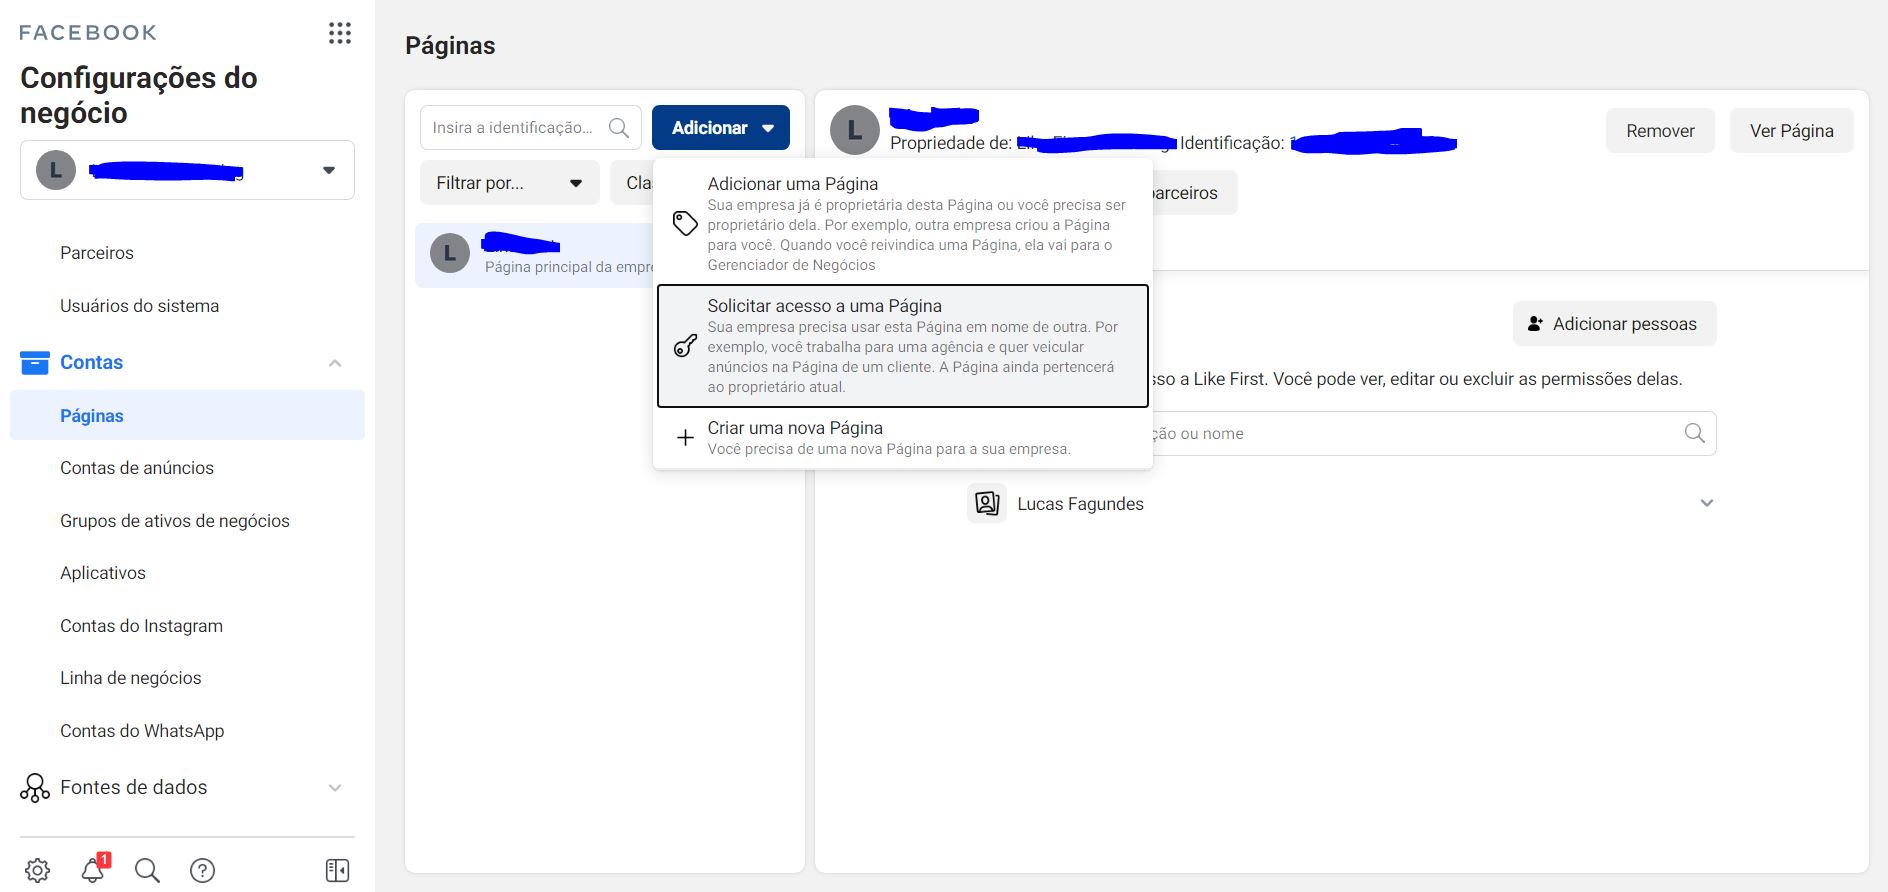Collapse the Contas section chevron
The height and width of the screenshot is (892, 1888).
(335, 363)
